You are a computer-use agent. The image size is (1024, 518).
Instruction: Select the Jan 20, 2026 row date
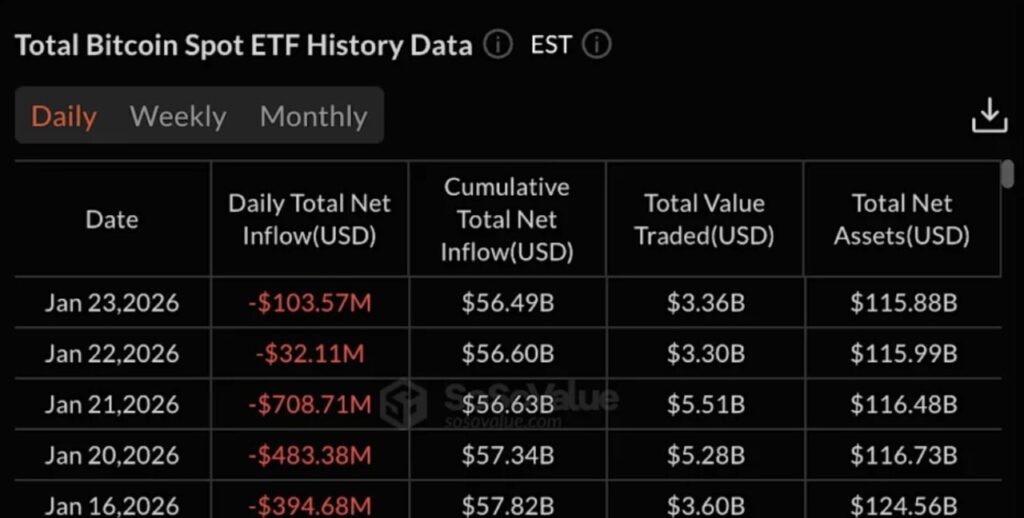(x=112, y=455)
